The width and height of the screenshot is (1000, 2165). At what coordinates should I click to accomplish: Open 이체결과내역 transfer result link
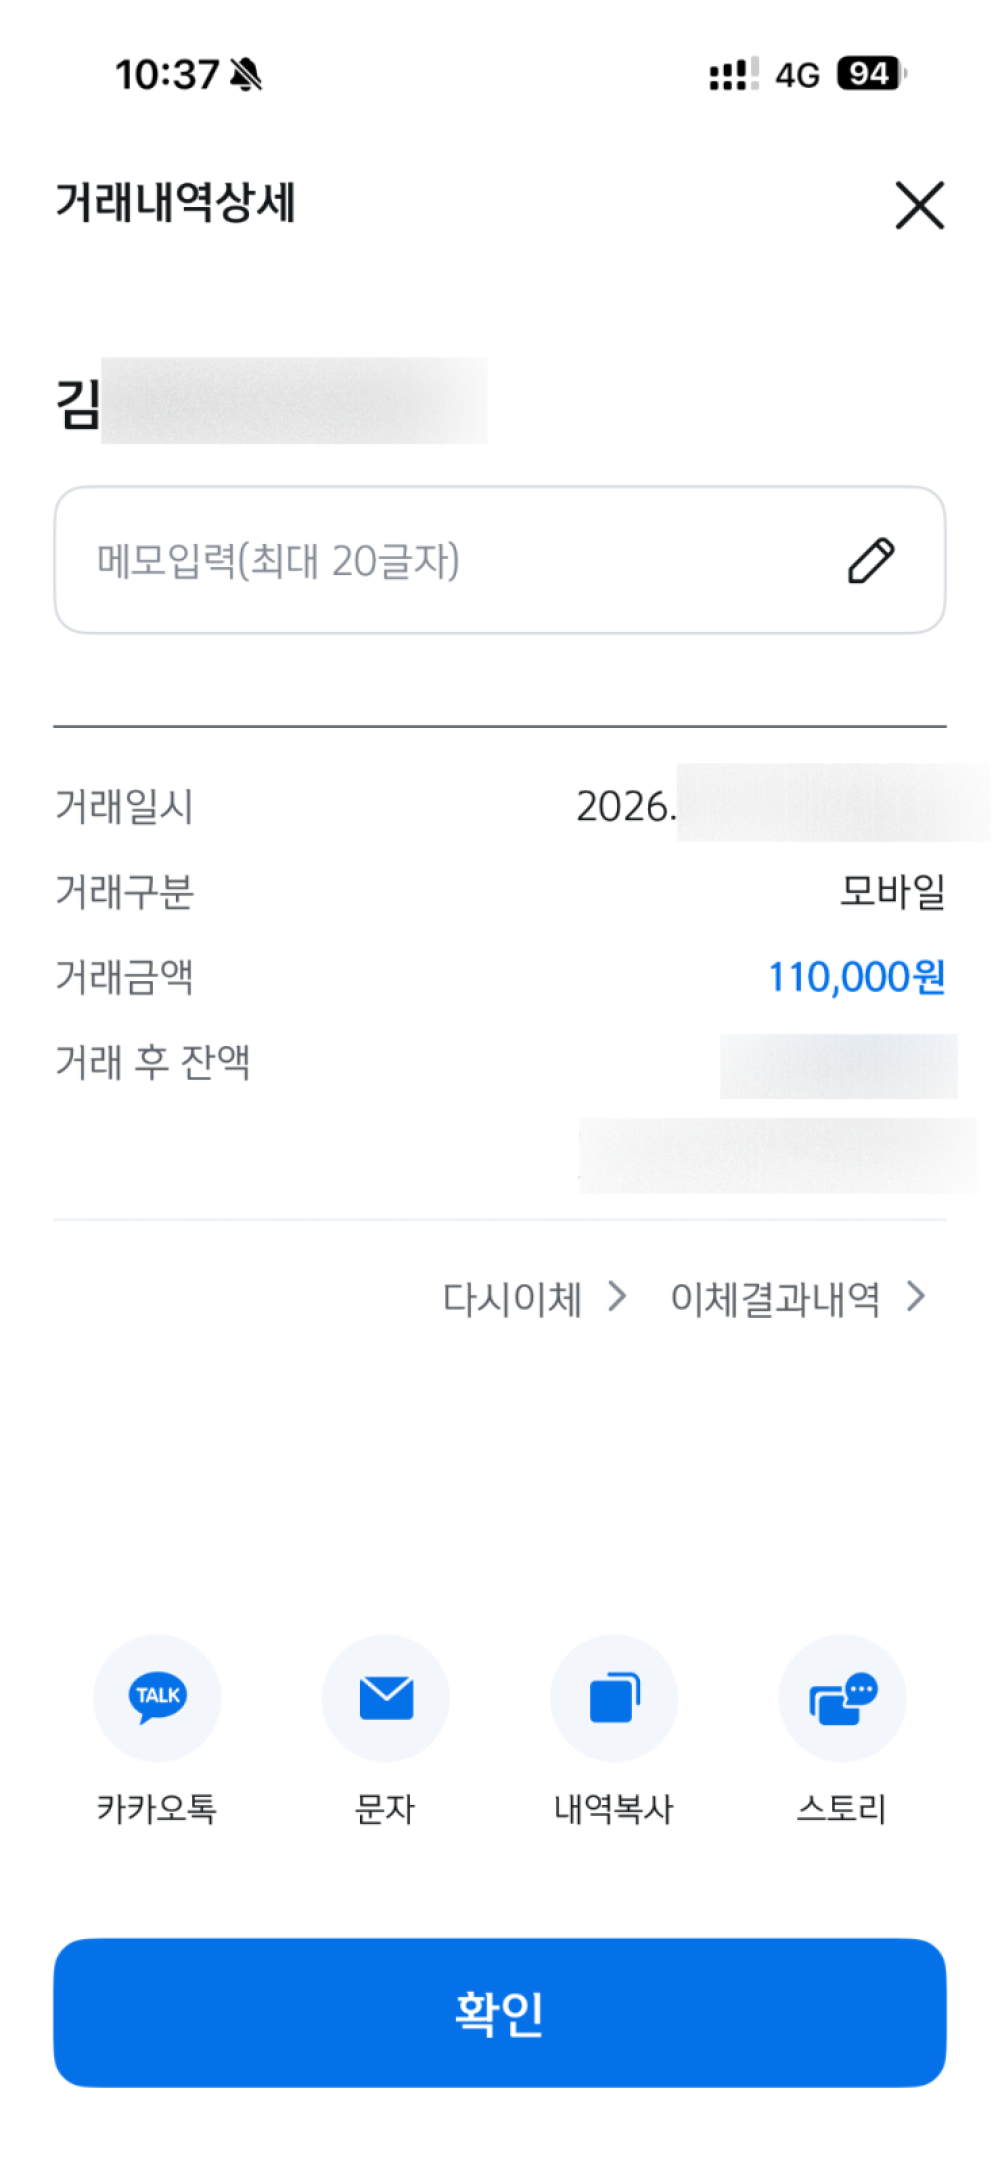pos(775,1299)
